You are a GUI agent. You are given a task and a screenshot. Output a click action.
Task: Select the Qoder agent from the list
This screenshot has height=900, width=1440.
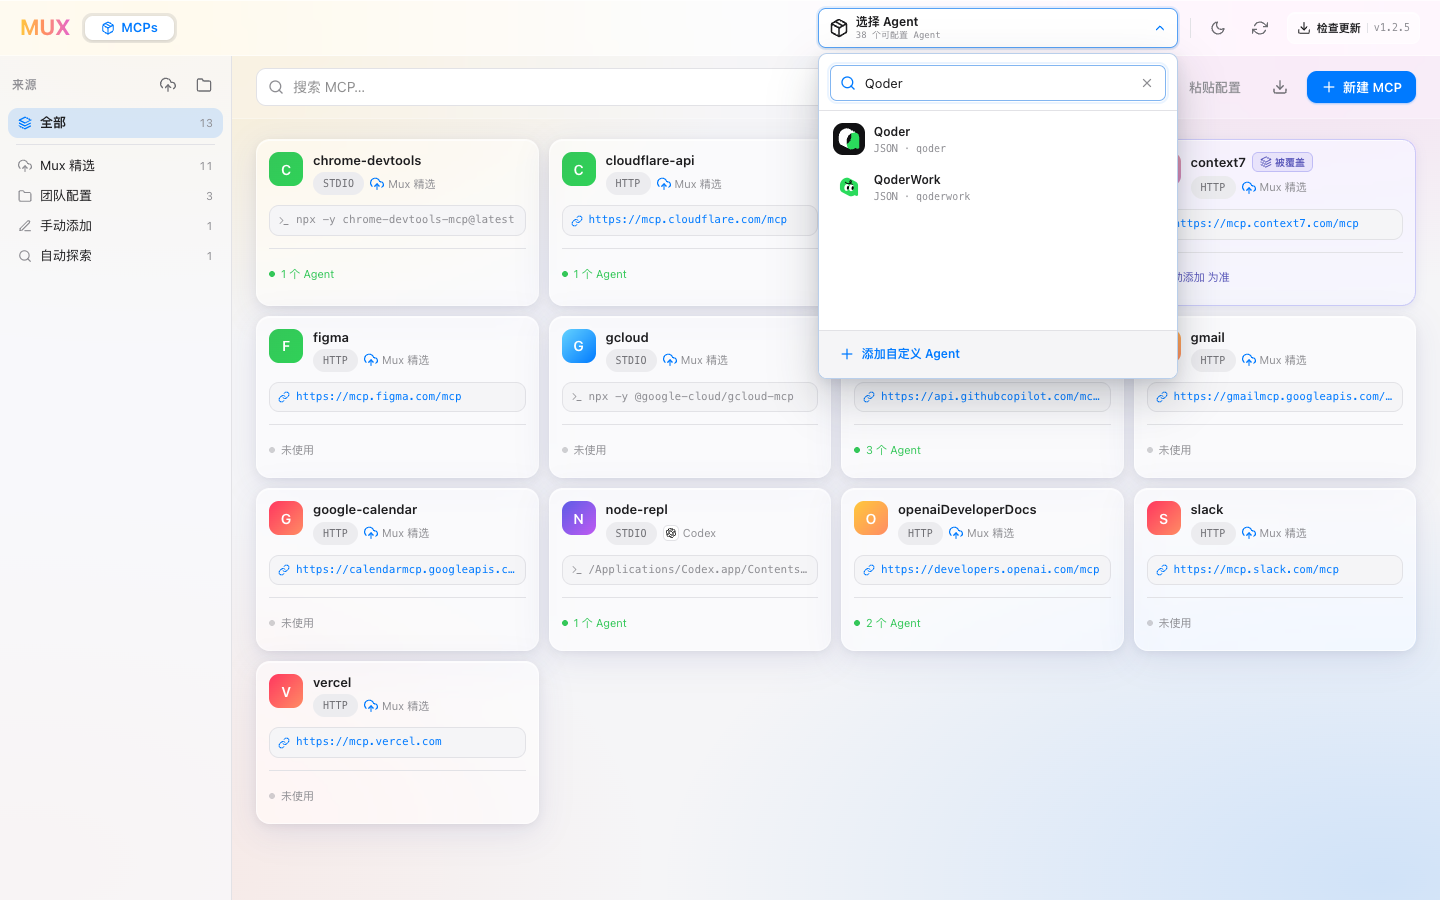(998, 139)
